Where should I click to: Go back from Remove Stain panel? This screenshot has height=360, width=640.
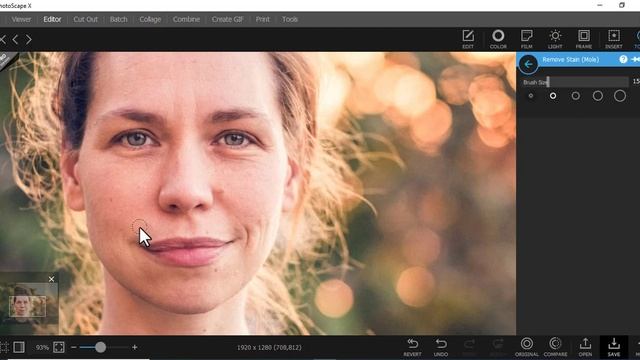click(528, 64)
